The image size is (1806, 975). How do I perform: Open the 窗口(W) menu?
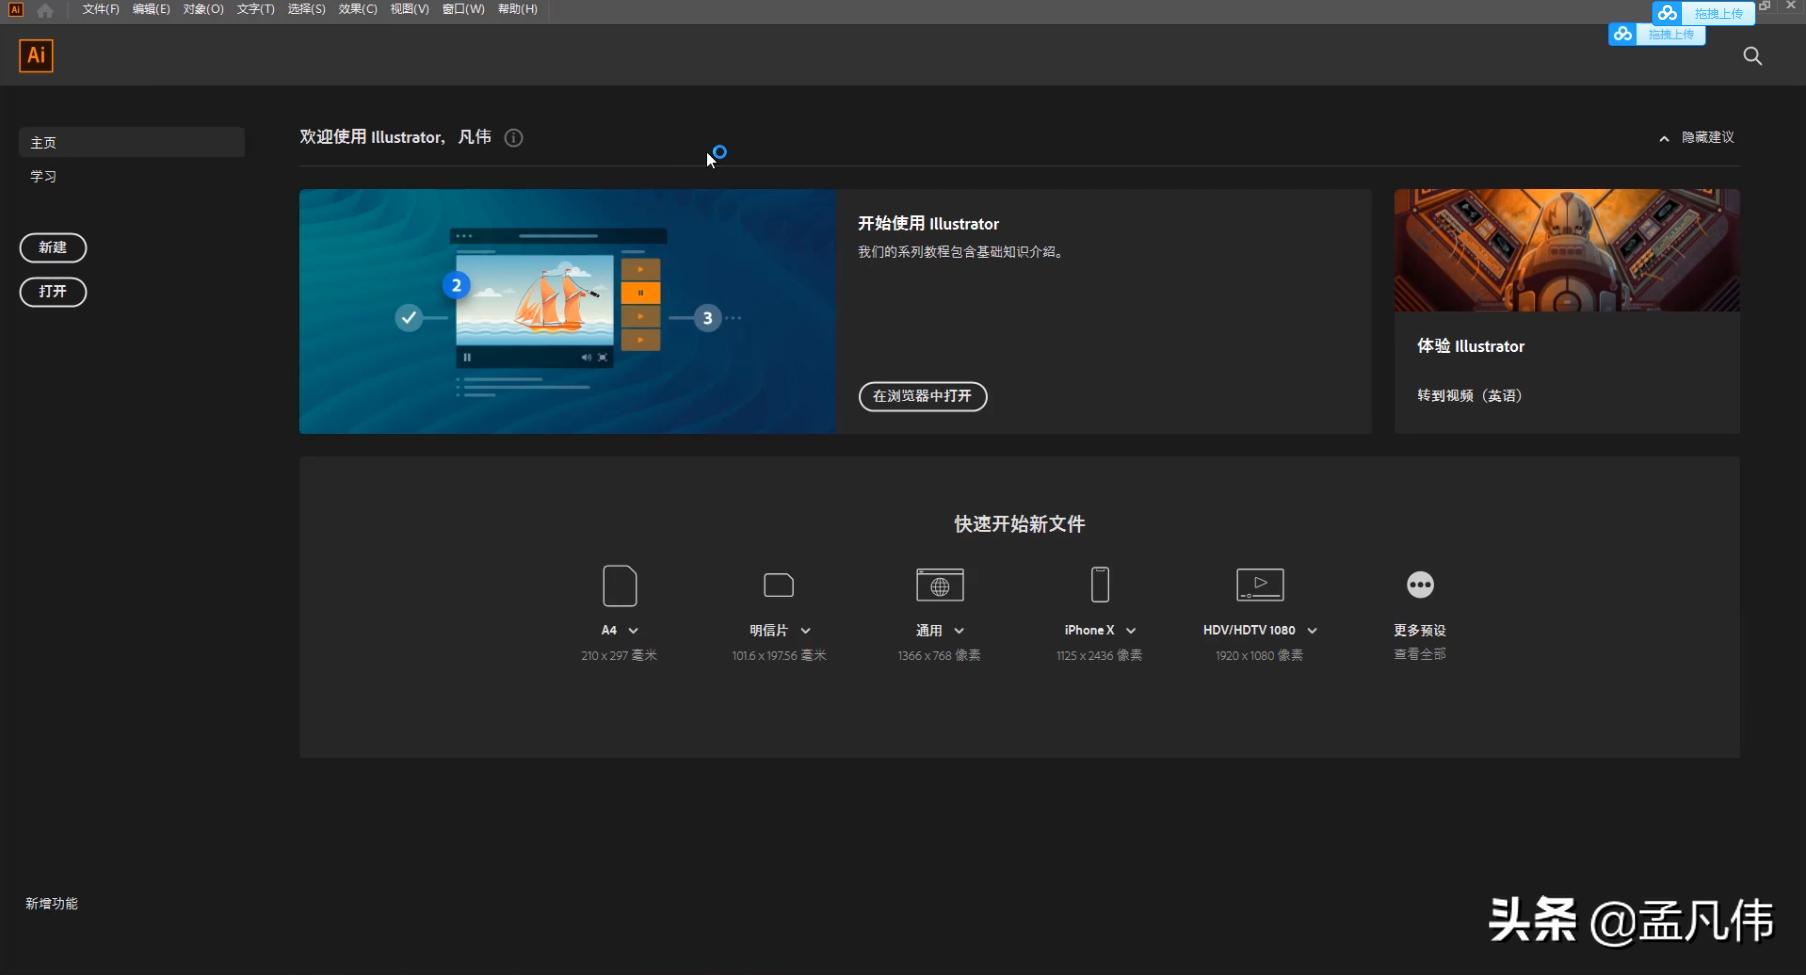click(462, 9)
